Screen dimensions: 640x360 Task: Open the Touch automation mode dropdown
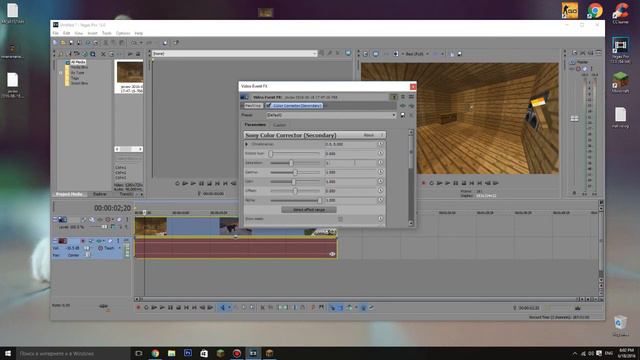coord(120,248)
